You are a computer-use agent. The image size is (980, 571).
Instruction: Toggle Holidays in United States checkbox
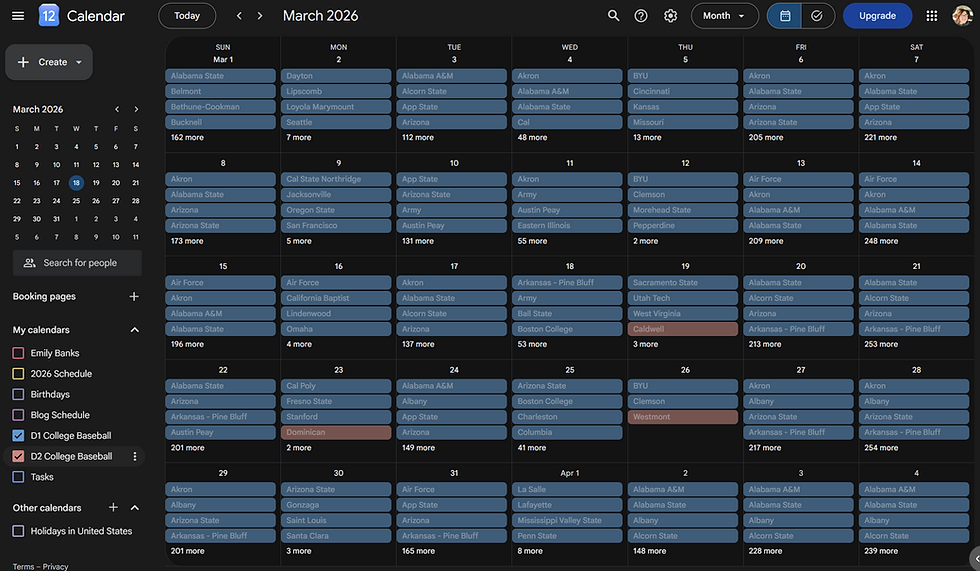pos(18,531)
